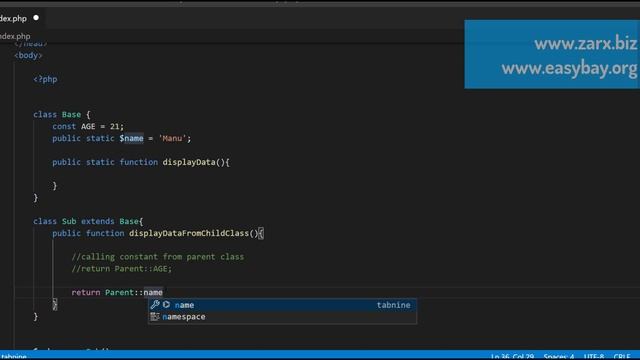Change file encoding UTF-8 in status bar
The height and width of the screenshot is (360, 640).
594,356
